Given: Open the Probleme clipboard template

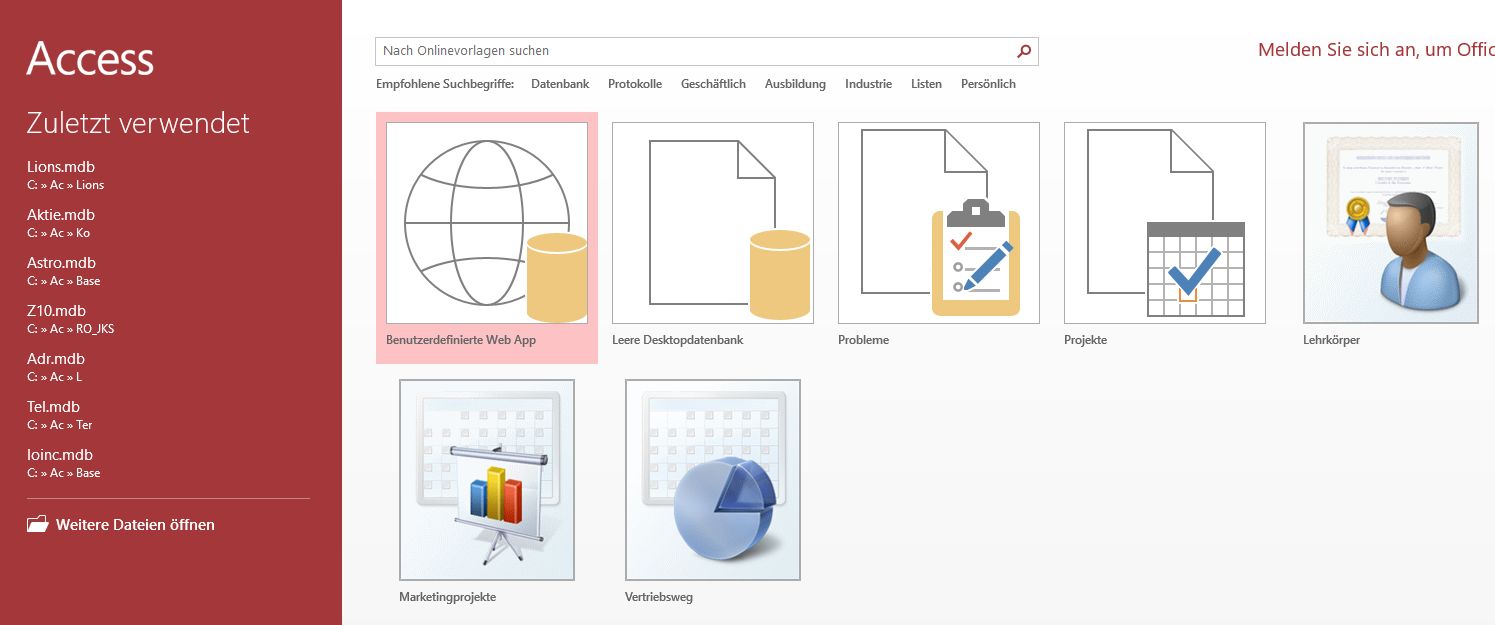Looking at the screenshot, I should click(939, 223).
